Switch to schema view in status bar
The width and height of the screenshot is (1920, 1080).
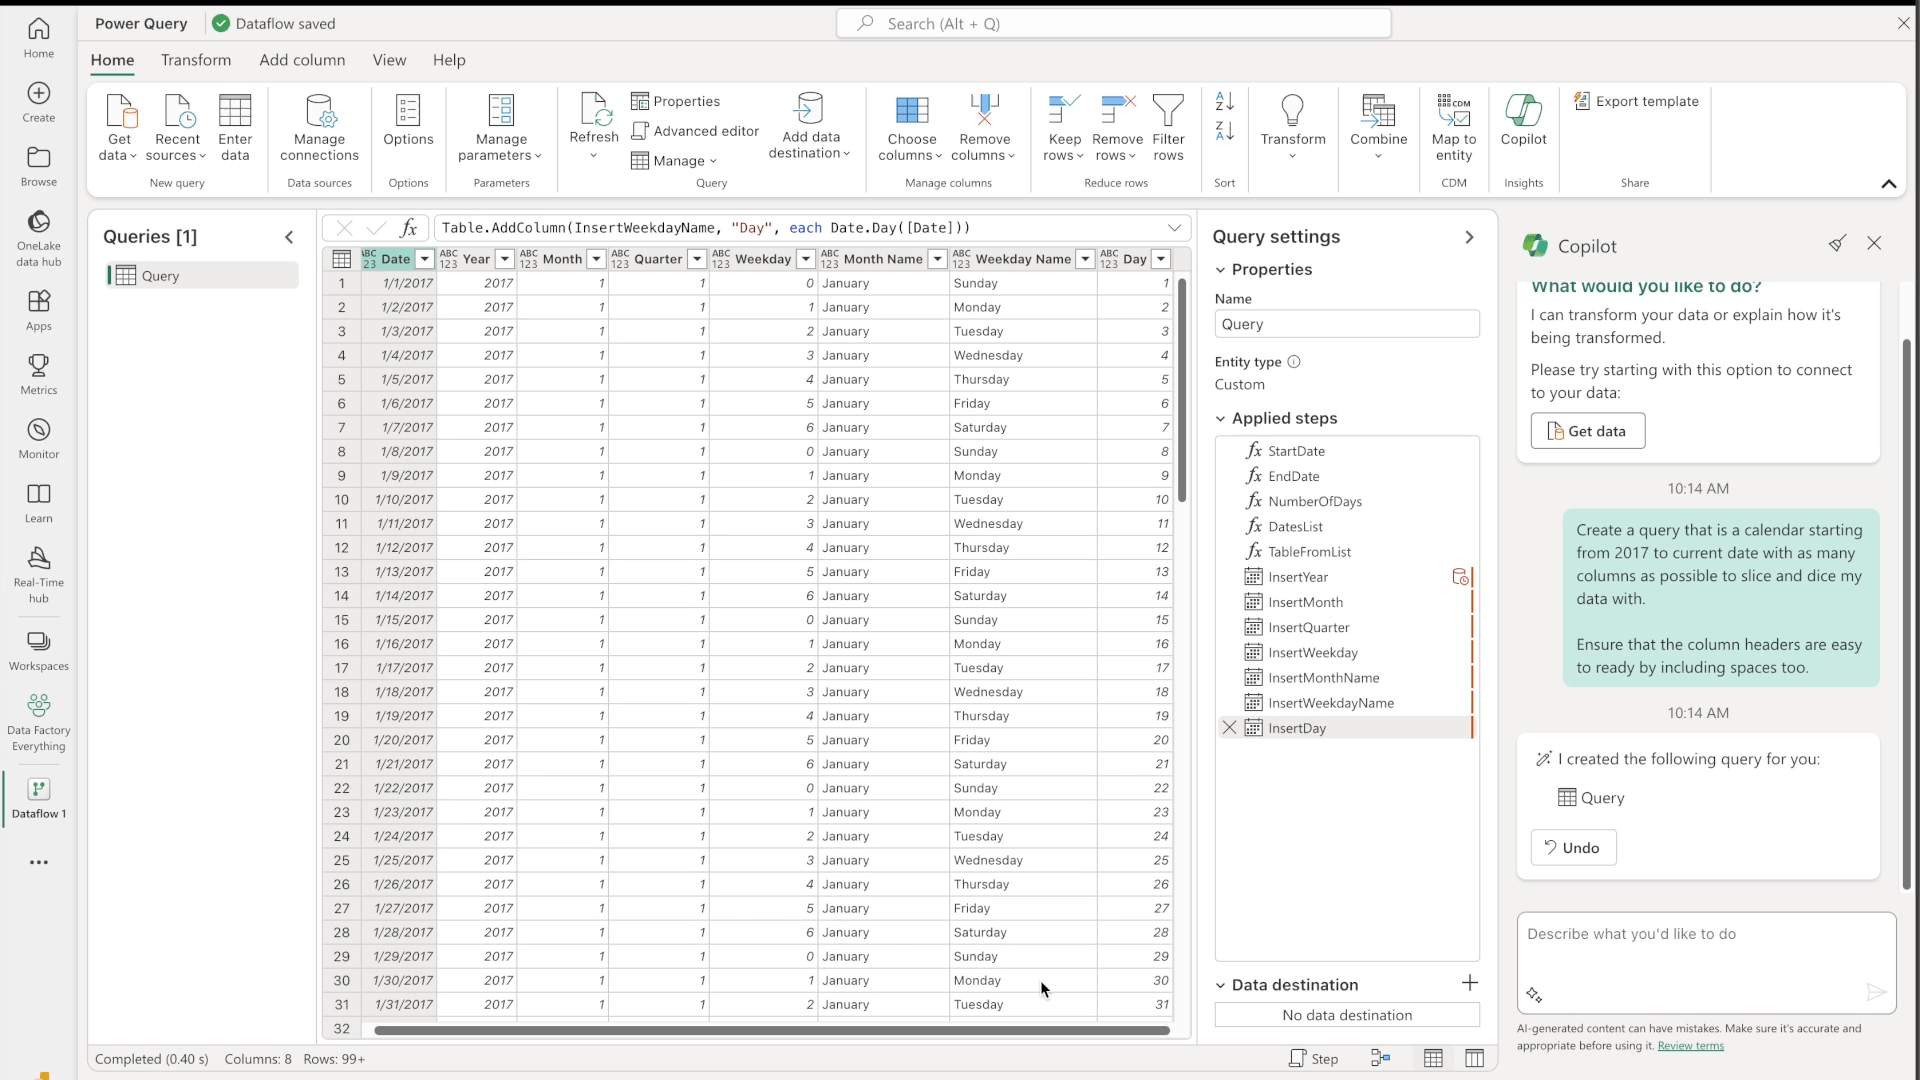1474,1058
